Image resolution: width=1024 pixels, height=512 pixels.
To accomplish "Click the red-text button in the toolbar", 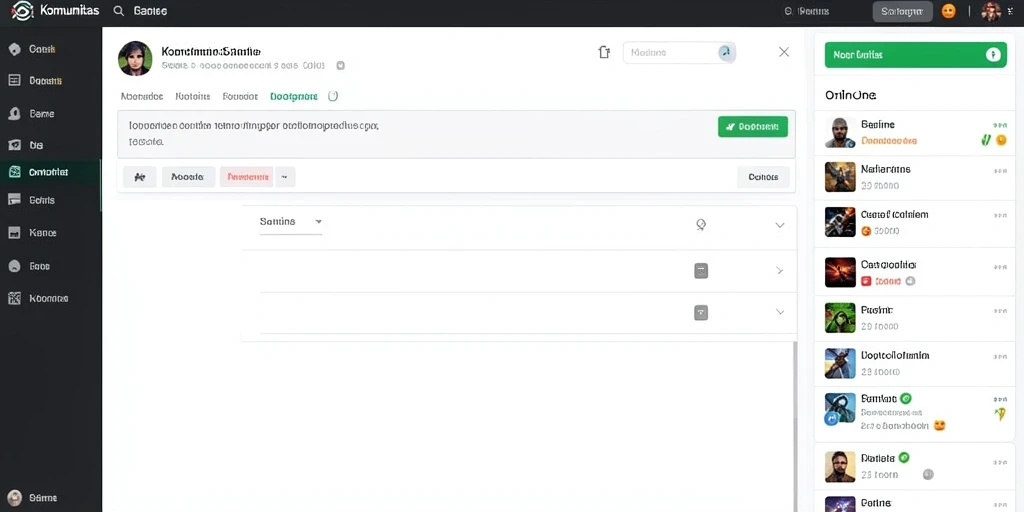I will tap(246, 177).
